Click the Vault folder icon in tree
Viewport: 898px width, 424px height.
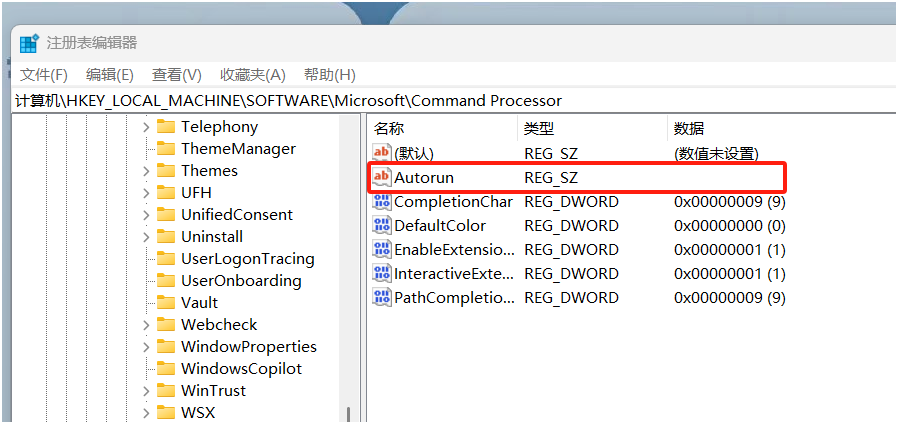tap(166, 303)
